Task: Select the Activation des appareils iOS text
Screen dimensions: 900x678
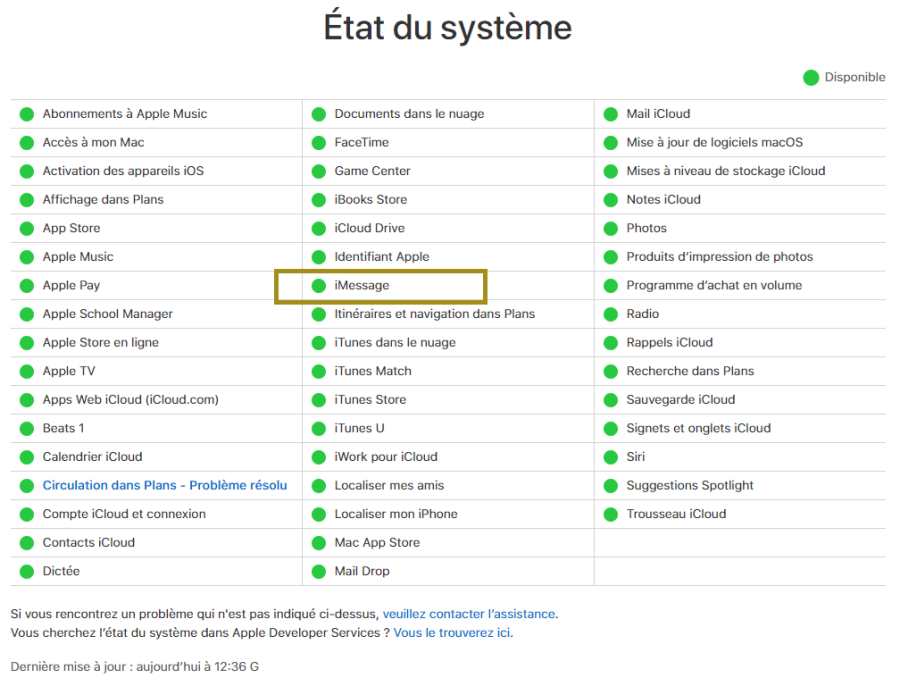Action: [123, 171]
